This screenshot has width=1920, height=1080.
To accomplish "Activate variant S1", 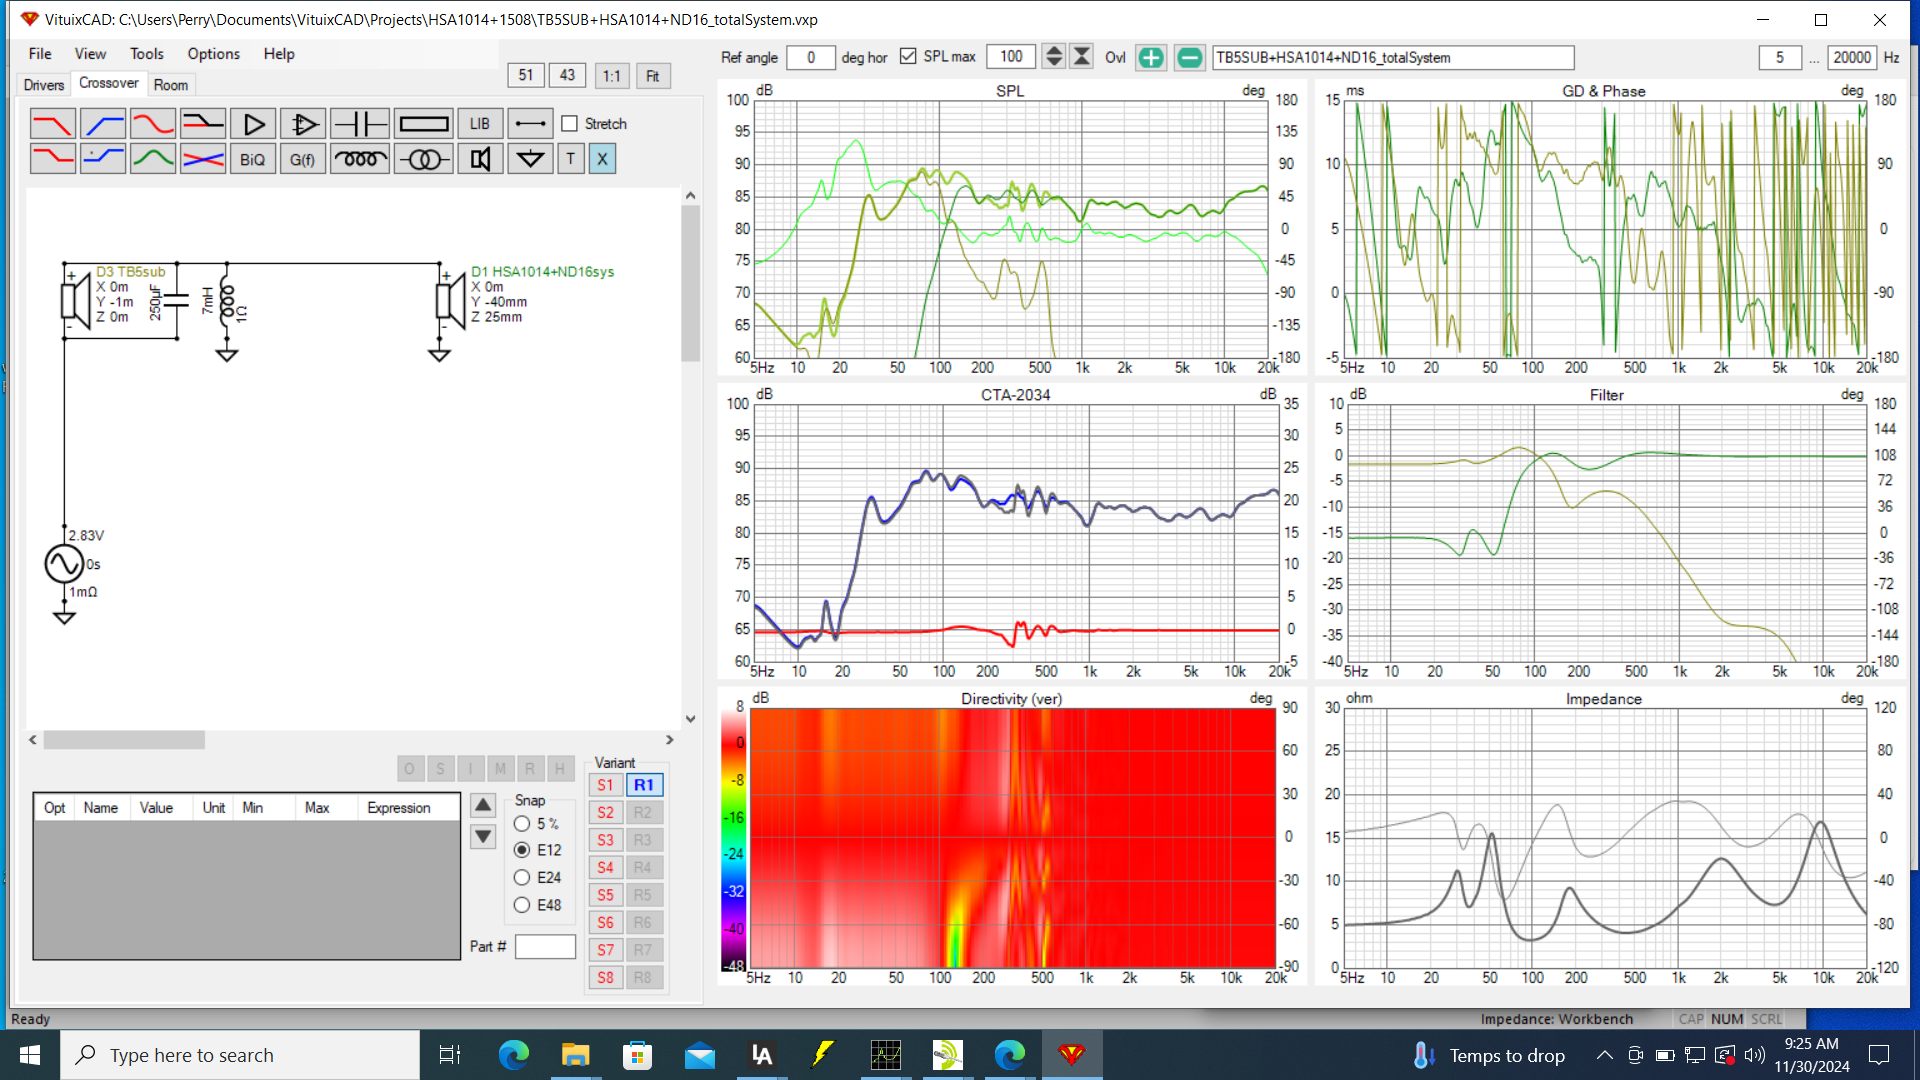I will coord(605,785).
